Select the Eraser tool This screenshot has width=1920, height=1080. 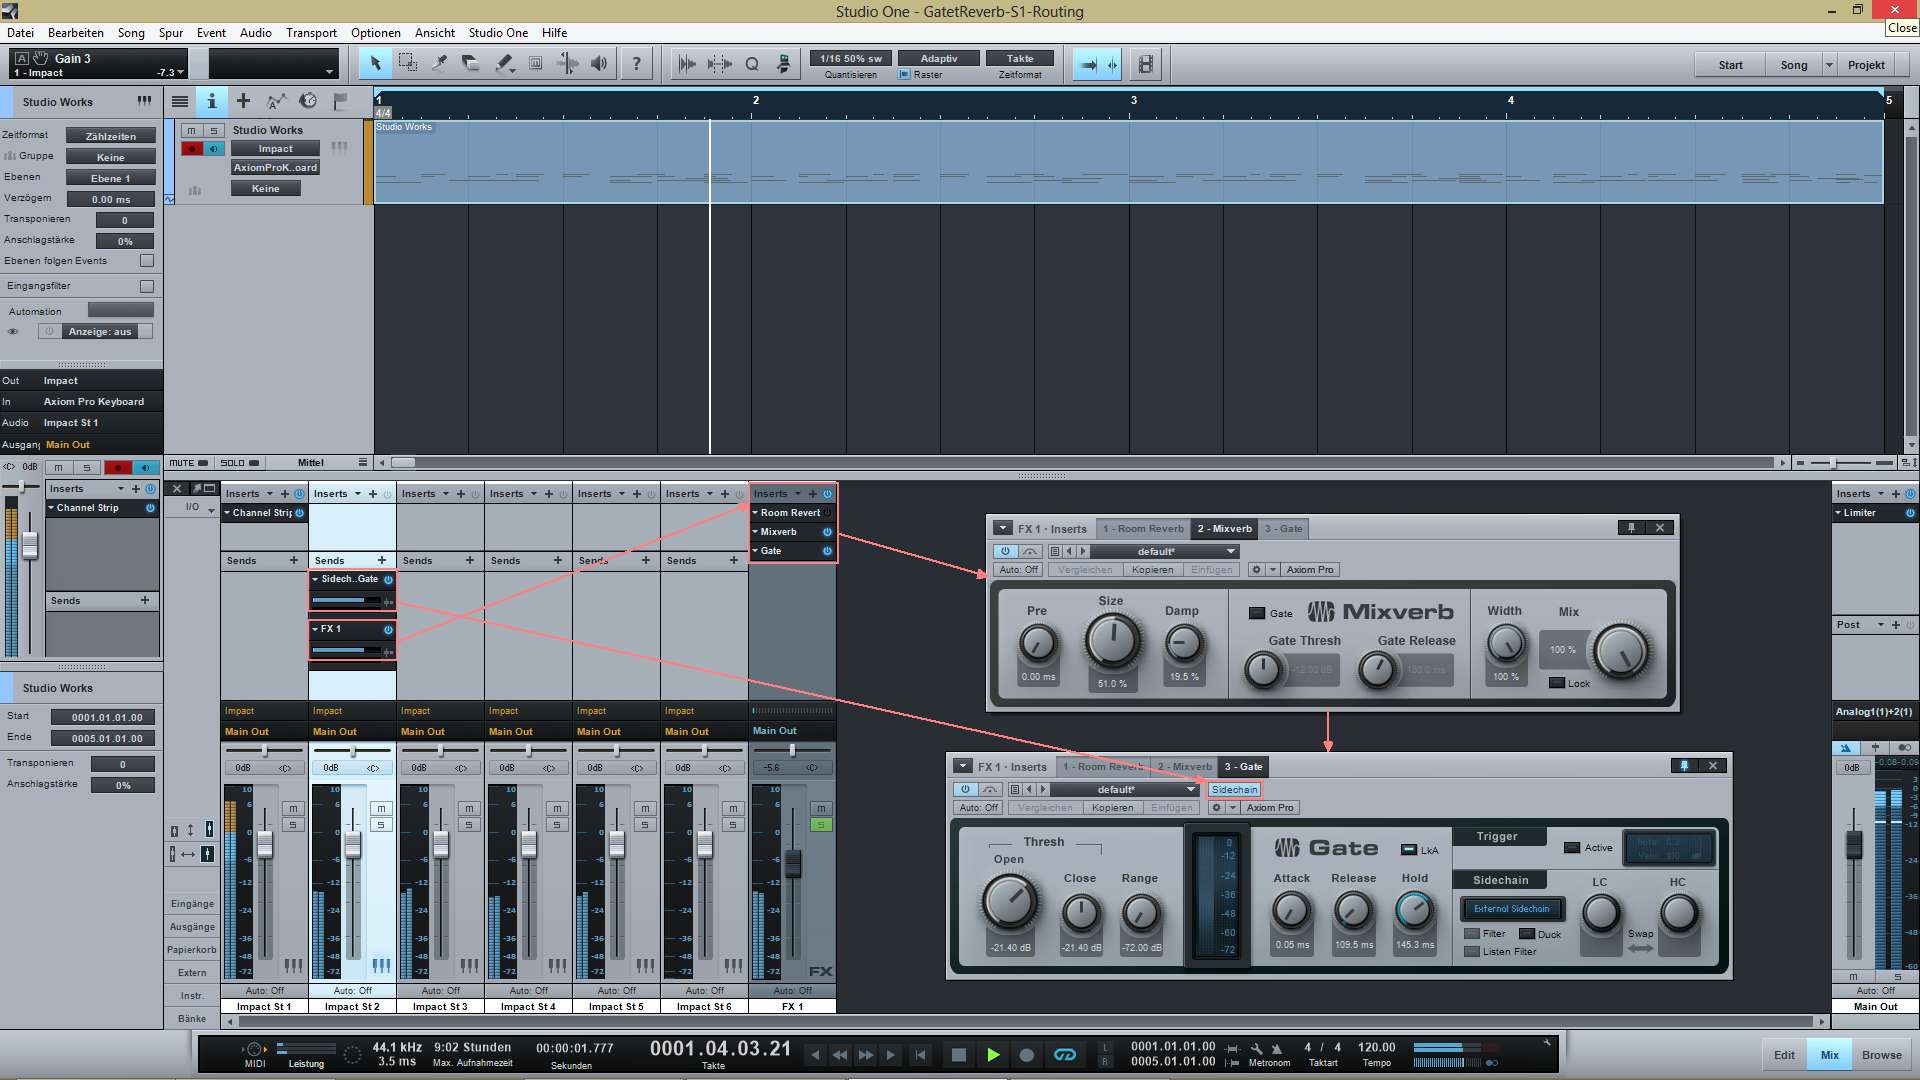(x=471, y=64)
